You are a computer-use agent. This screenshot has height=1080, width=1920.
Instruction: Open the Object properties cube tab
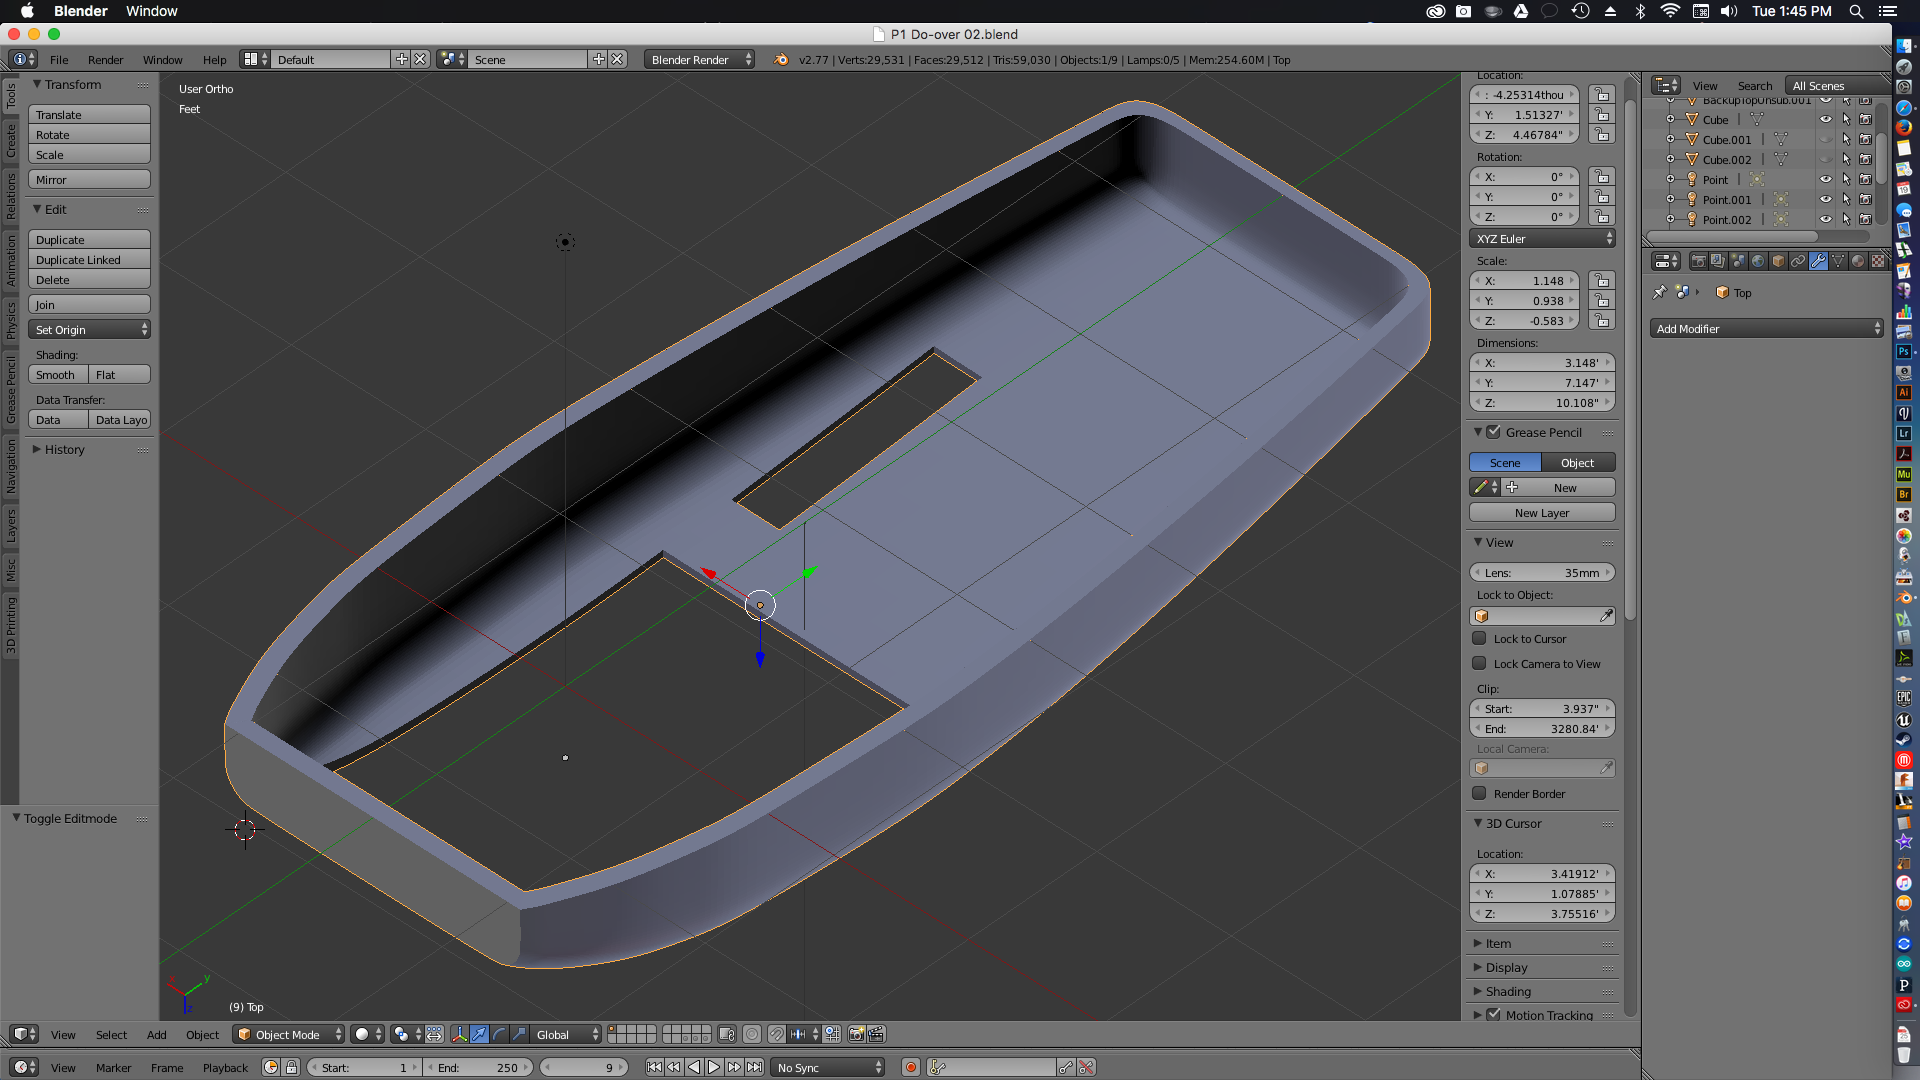coord(1778,261)
